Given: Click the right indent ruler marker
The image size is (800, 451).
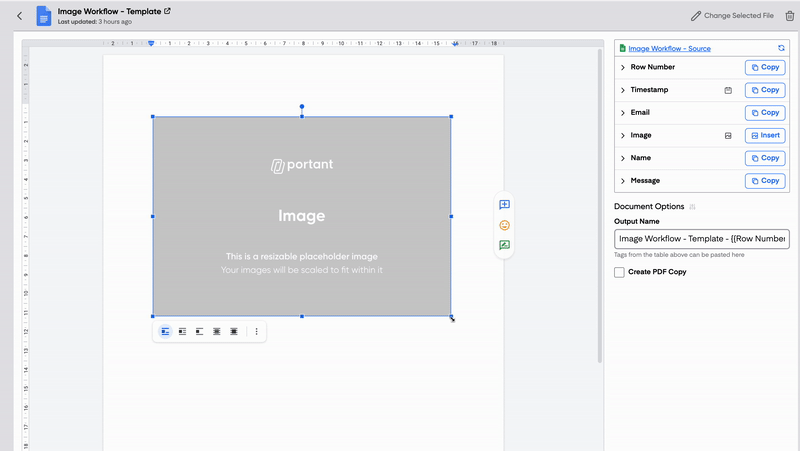Looking at the screenshot, I should 455,43.
